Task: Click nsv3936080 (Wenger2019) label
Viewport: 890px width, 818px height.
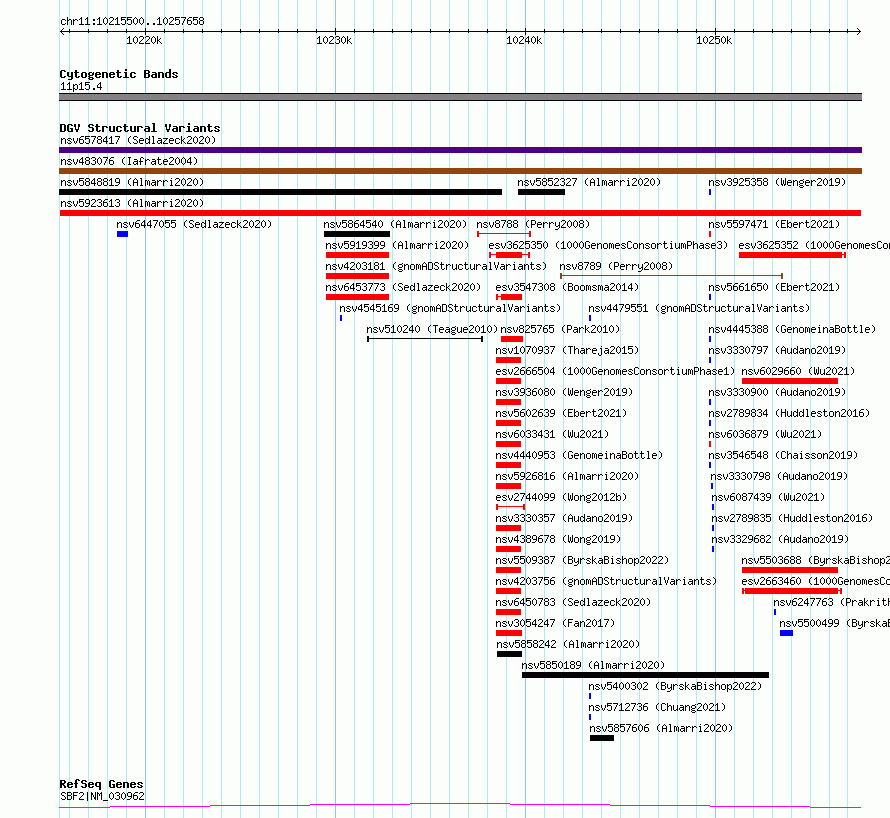Action: pos(564,392)
